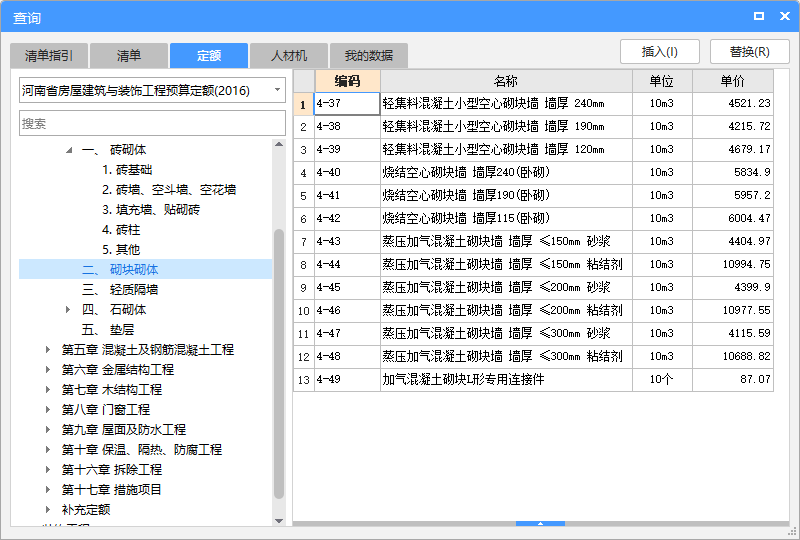The height and width of the screenshot is (540, 800).
Task: Select 2. 砖墙、空斗墙、空花墙 item
Action: 169,190
